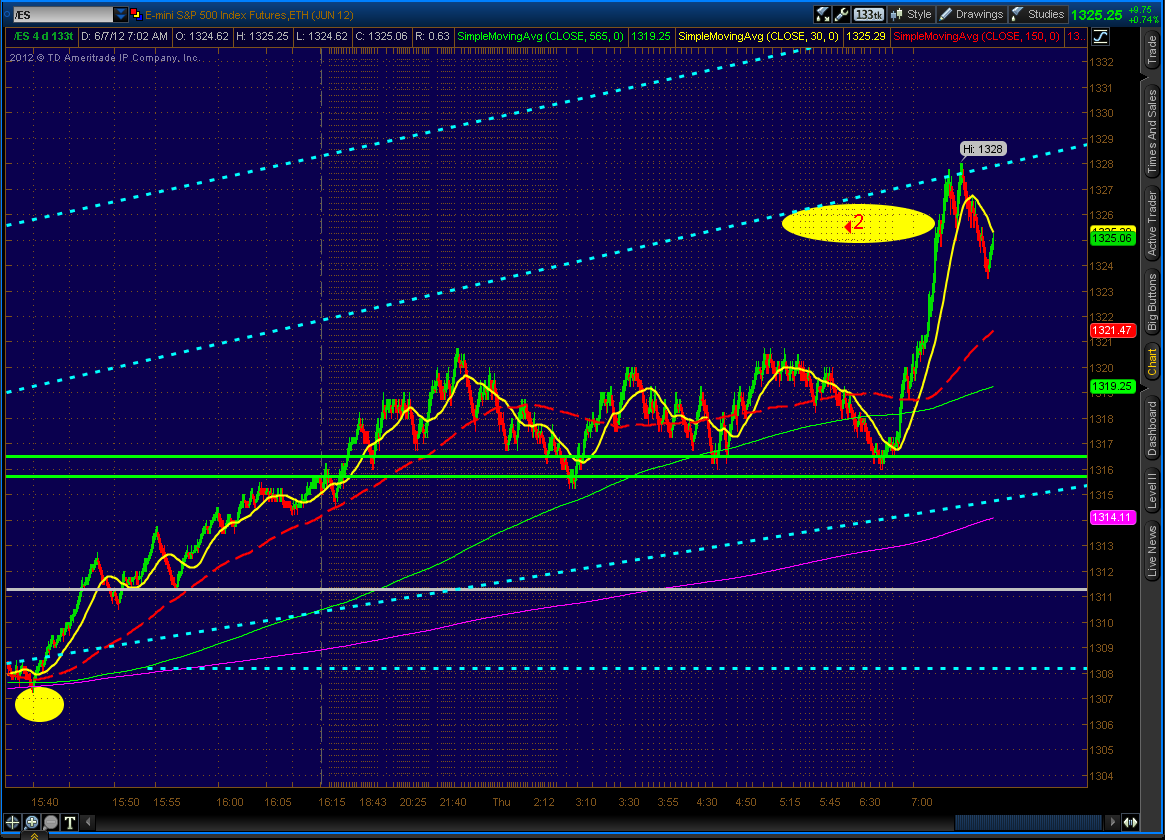Click the yellow SimpleMovingAvg (CLOSE, 30, 0) label
Viewport: 1165px width, 840px height.
click(x=759, y=36)
